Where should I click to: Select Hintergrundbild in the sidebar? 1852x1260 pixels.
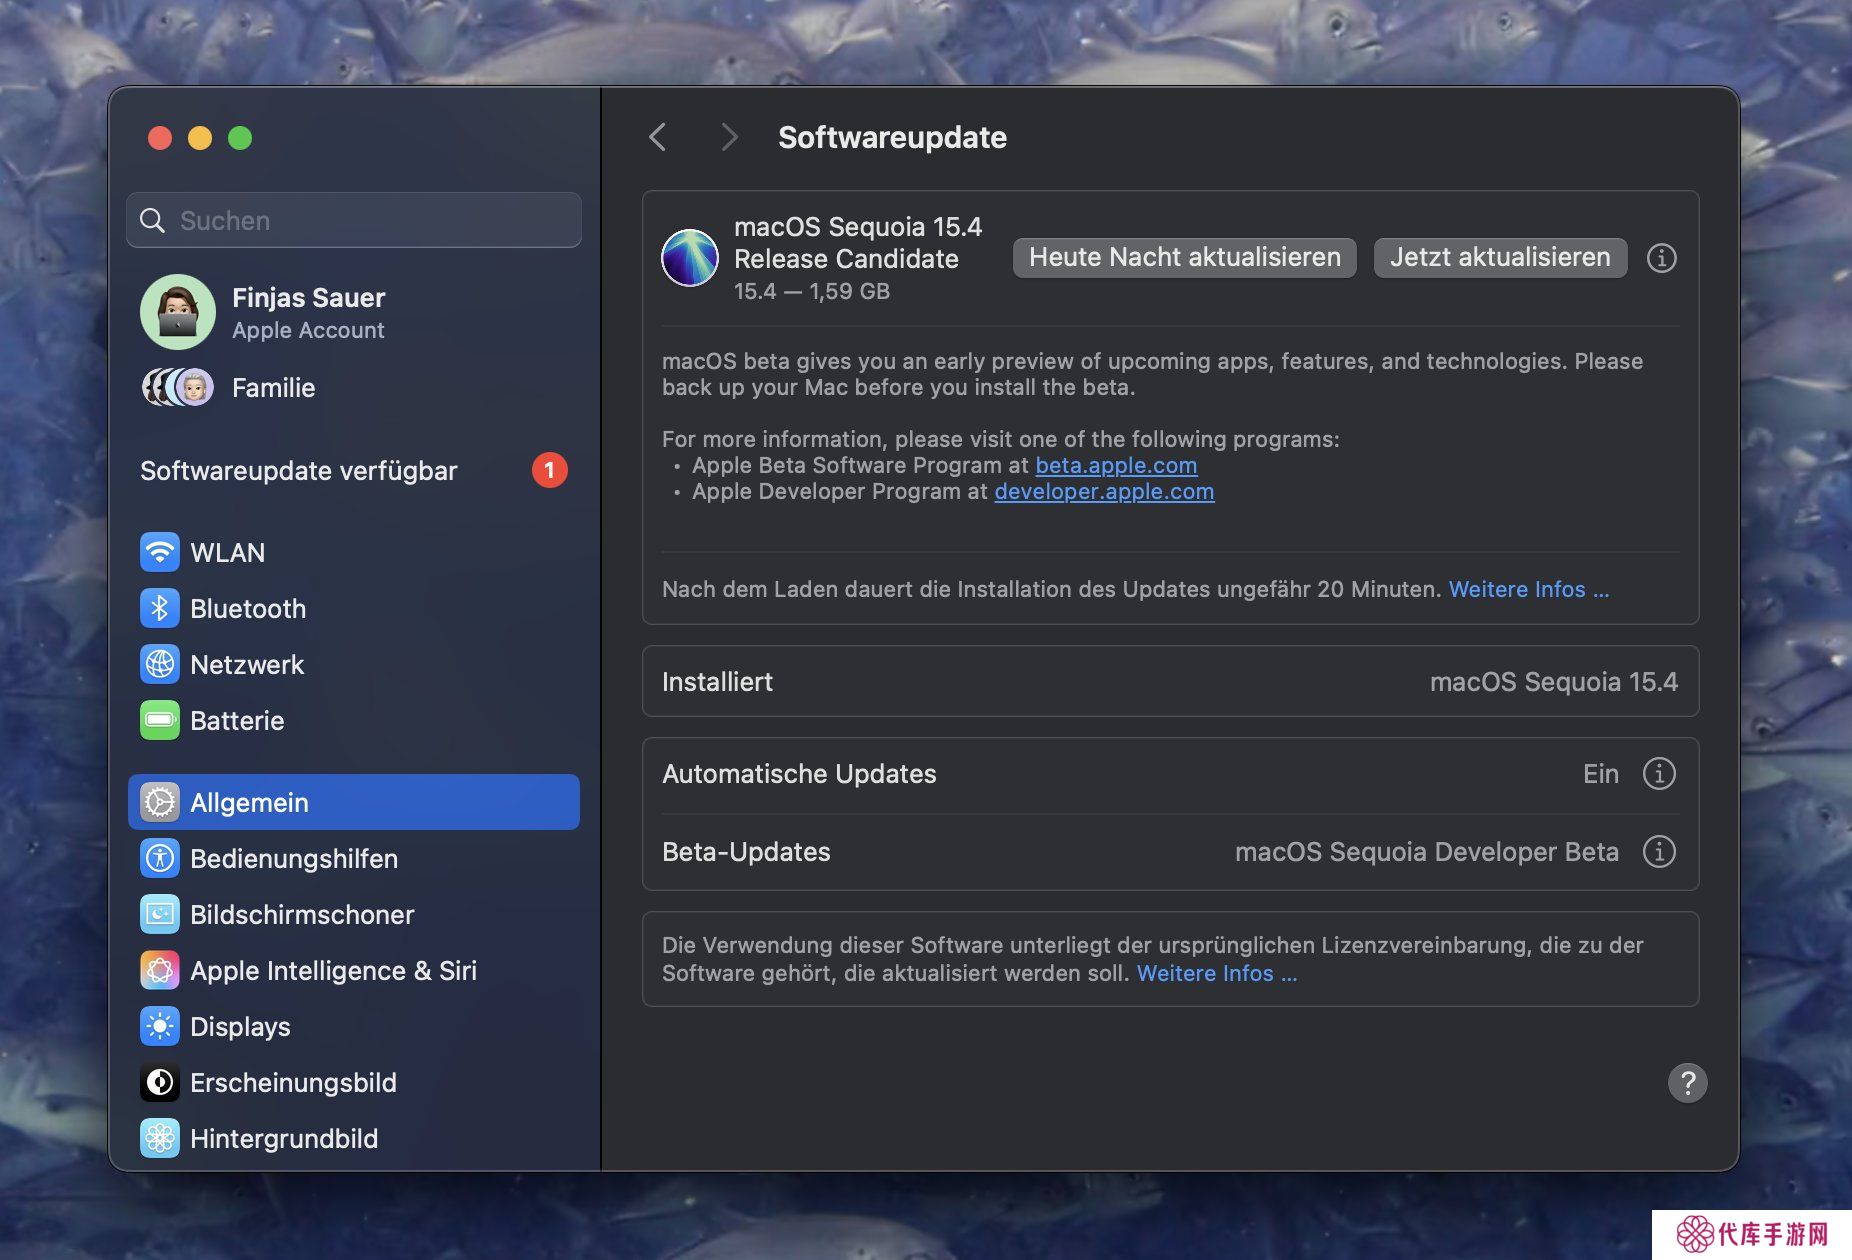click(284, 1138)
